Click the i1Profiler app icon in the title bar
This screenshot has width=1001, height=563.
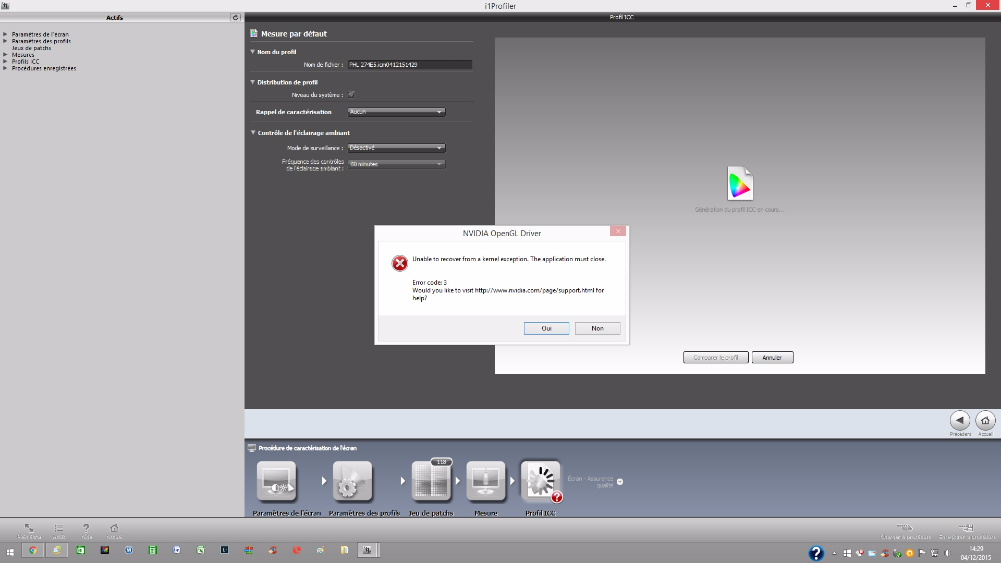pos(5,5)
